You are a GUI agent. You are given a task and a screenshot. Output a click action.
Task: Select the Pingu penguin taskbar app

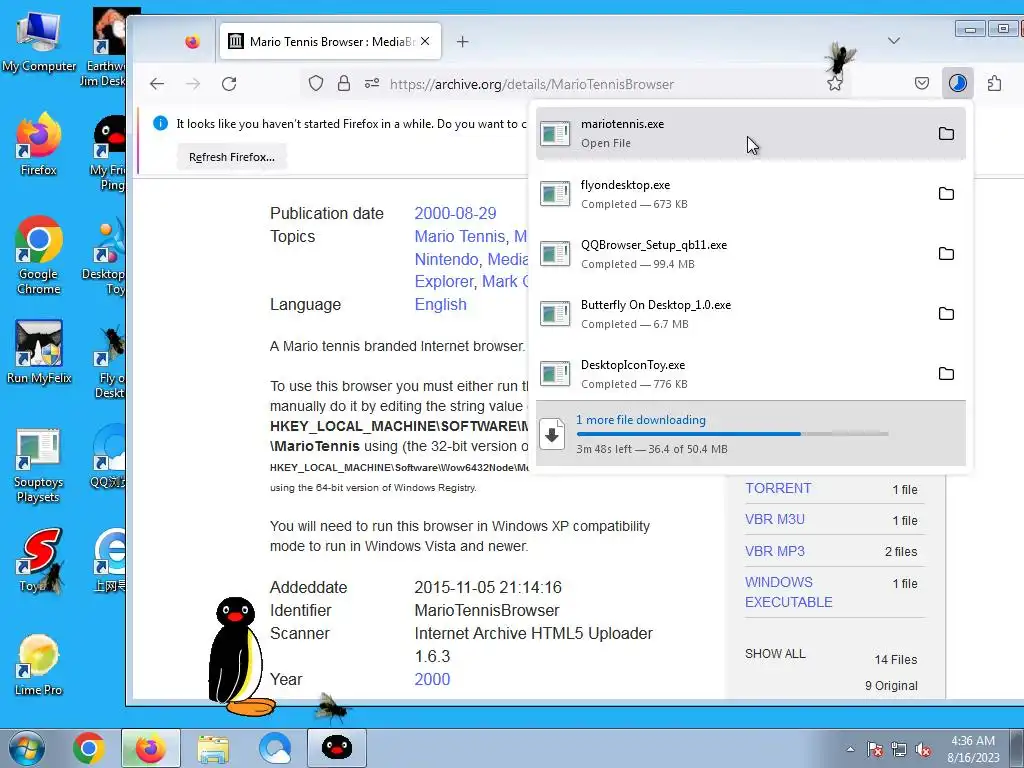[337, 748]
